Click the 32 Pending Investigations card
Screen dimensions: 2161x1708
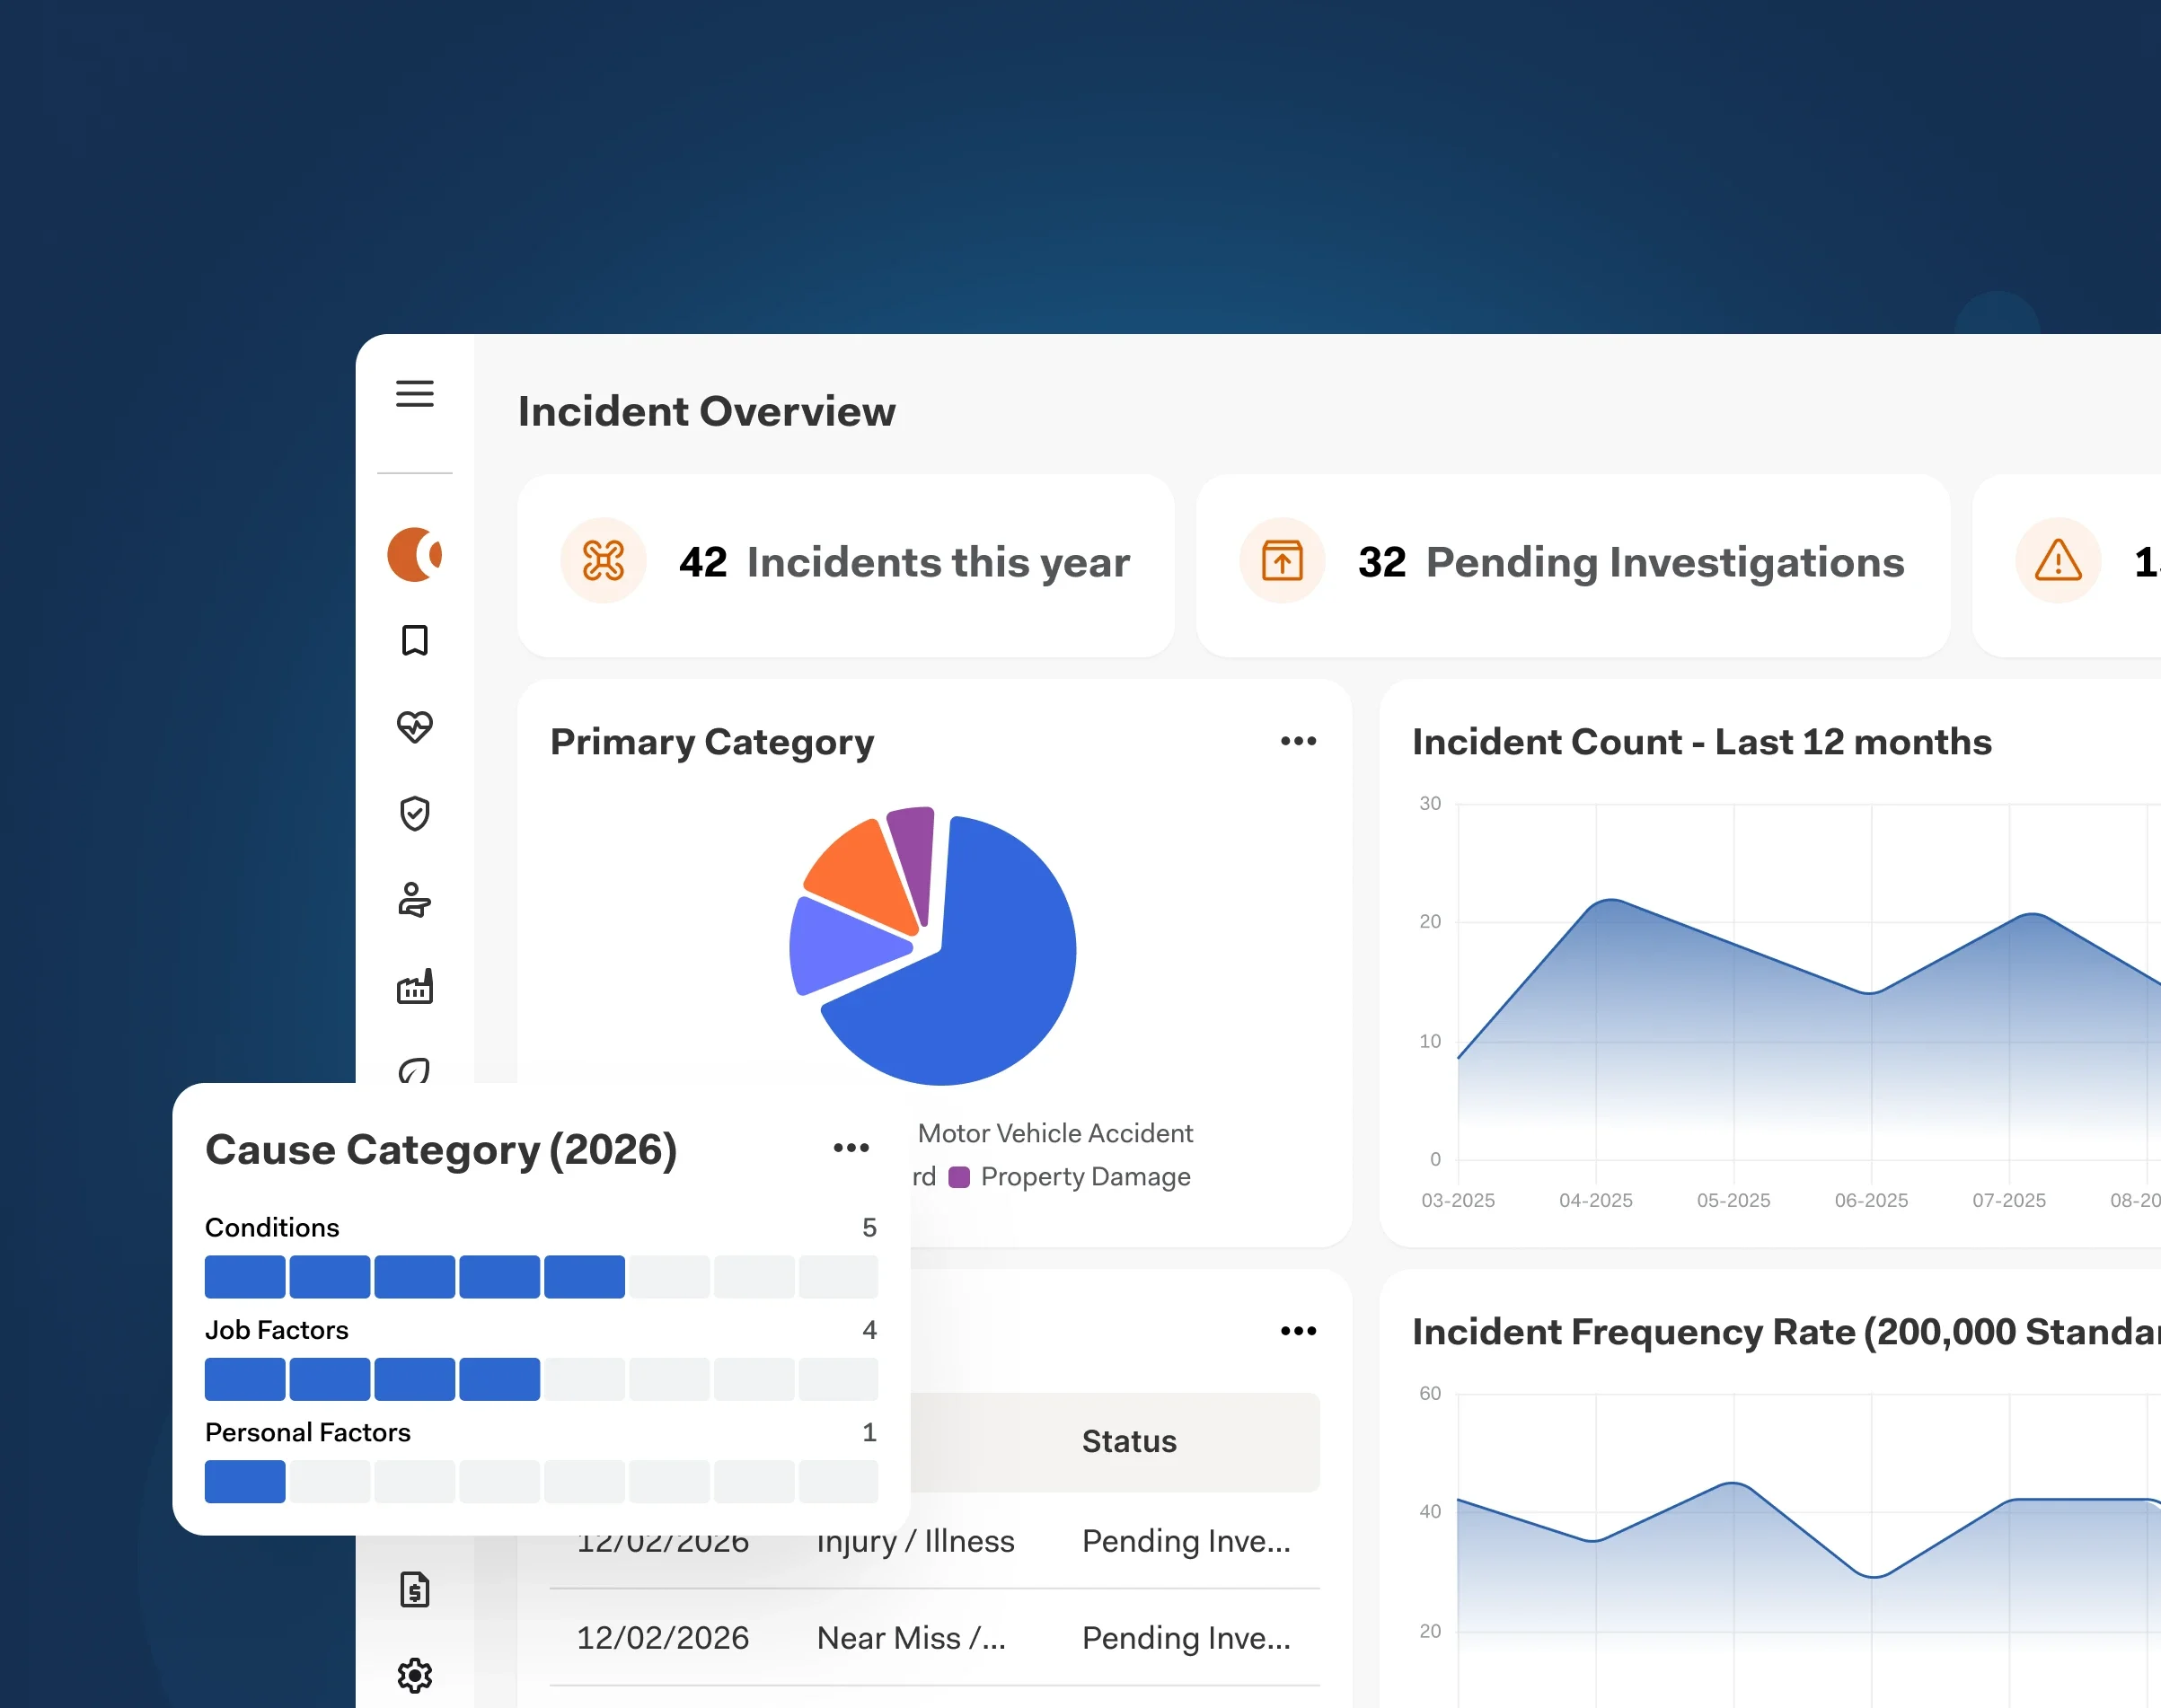pos(1572,564)
